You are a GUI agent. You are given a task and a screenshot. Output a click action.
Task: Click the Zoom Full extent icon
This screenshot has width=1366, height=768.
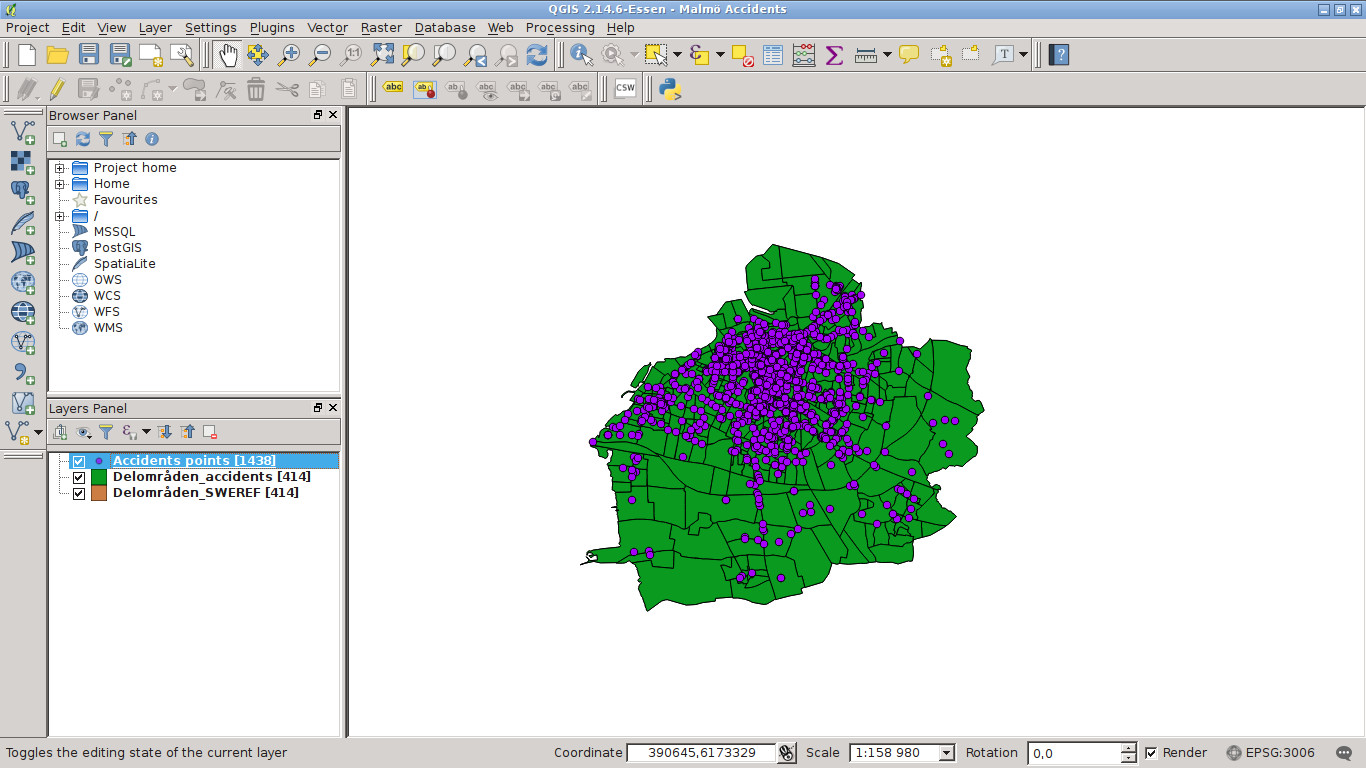coord(382,55)
